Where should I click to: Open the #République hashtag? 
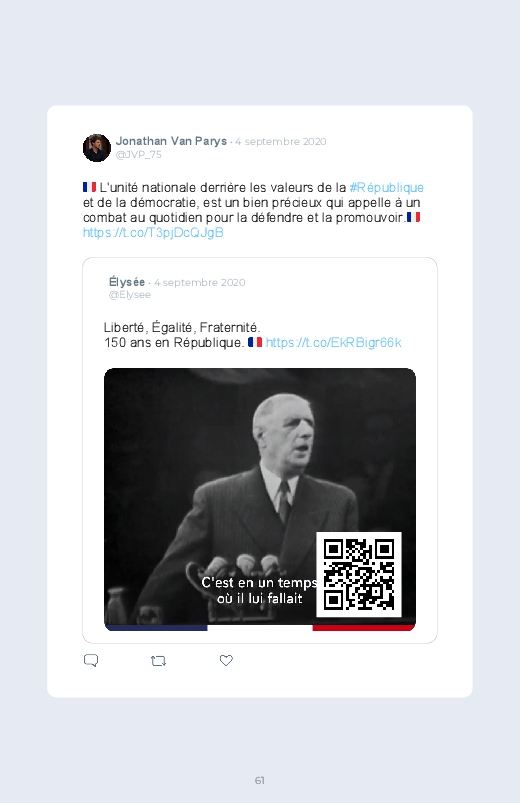point(387,187)
